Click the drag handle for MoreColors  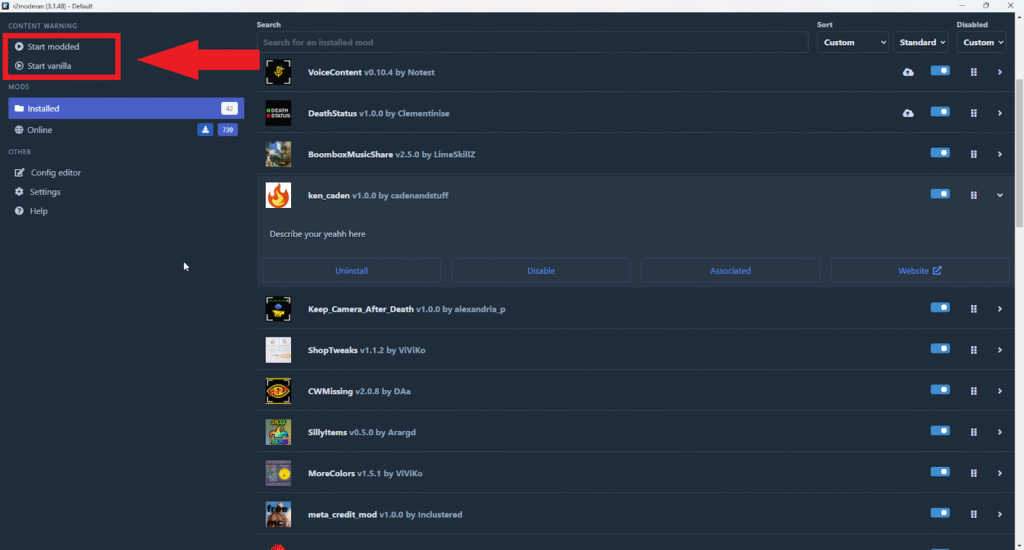[974, 474]
